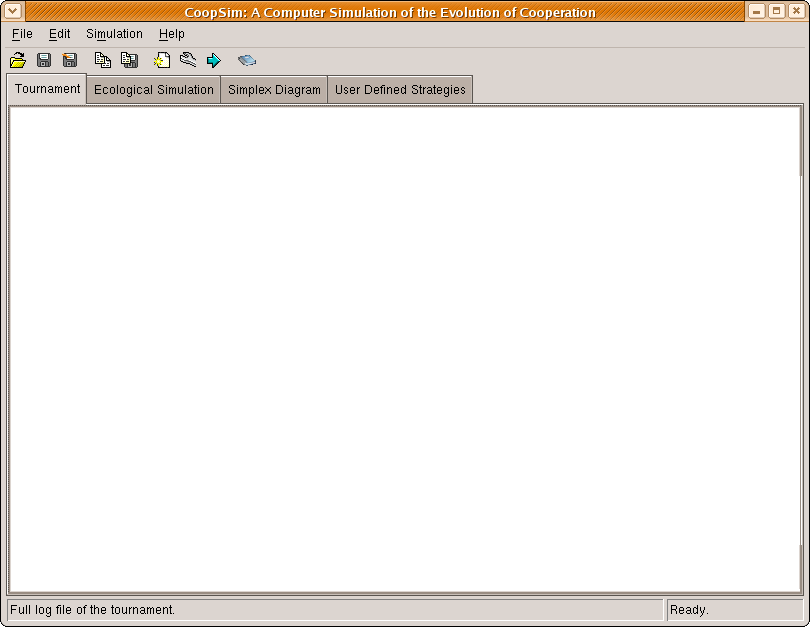Click the help book icon in toolbar

point(247,60)
